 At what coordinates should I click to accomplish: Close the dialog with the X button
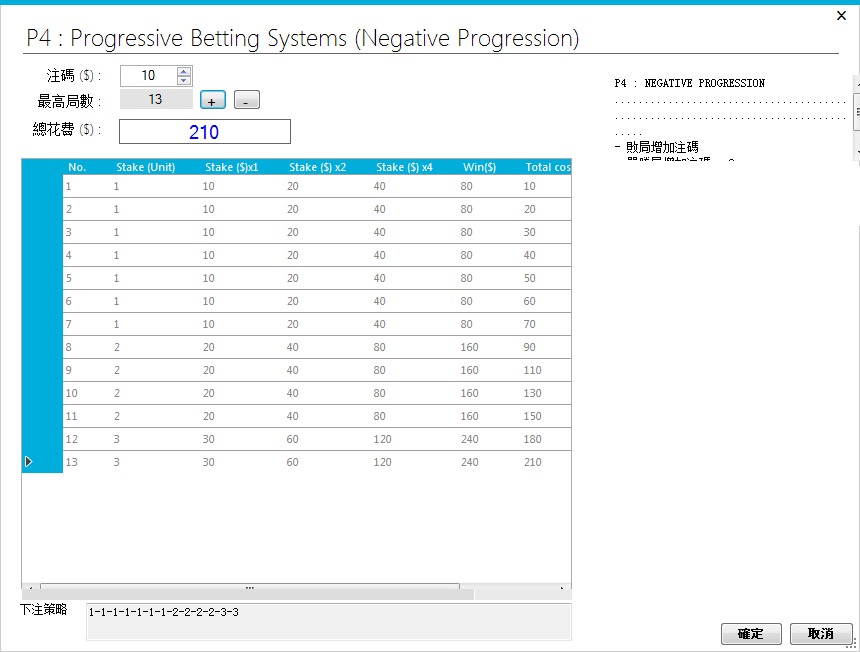(x=841, y=16)
